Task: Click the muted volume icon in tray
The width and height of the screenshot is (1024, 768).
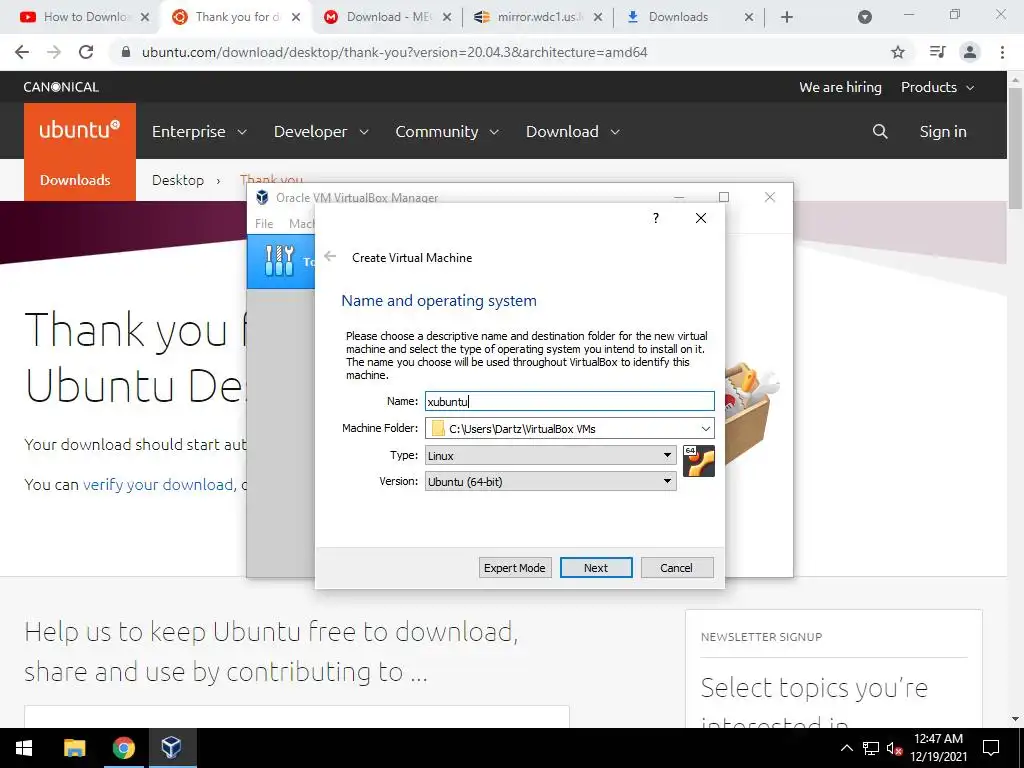Action: [894, 748]
